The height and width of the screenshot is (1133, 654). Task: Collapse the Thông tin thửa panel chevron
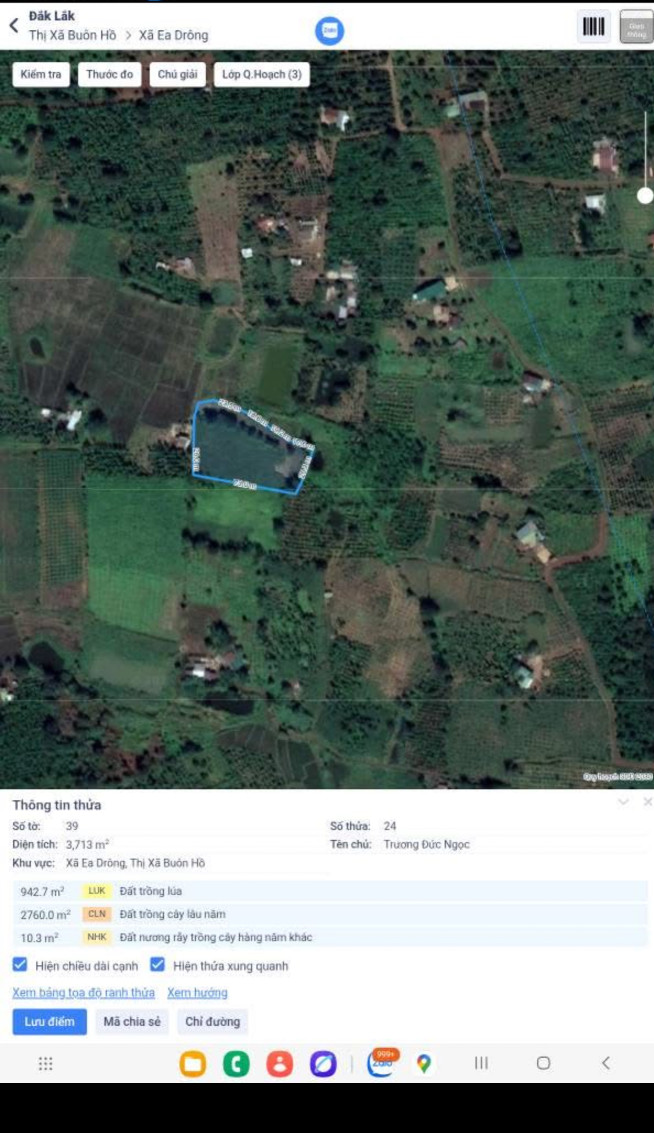pos(623,802)
